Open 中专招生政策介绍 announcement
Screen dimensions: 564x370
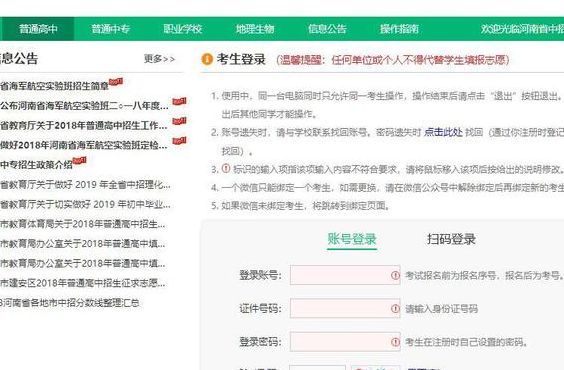(36, 165)
